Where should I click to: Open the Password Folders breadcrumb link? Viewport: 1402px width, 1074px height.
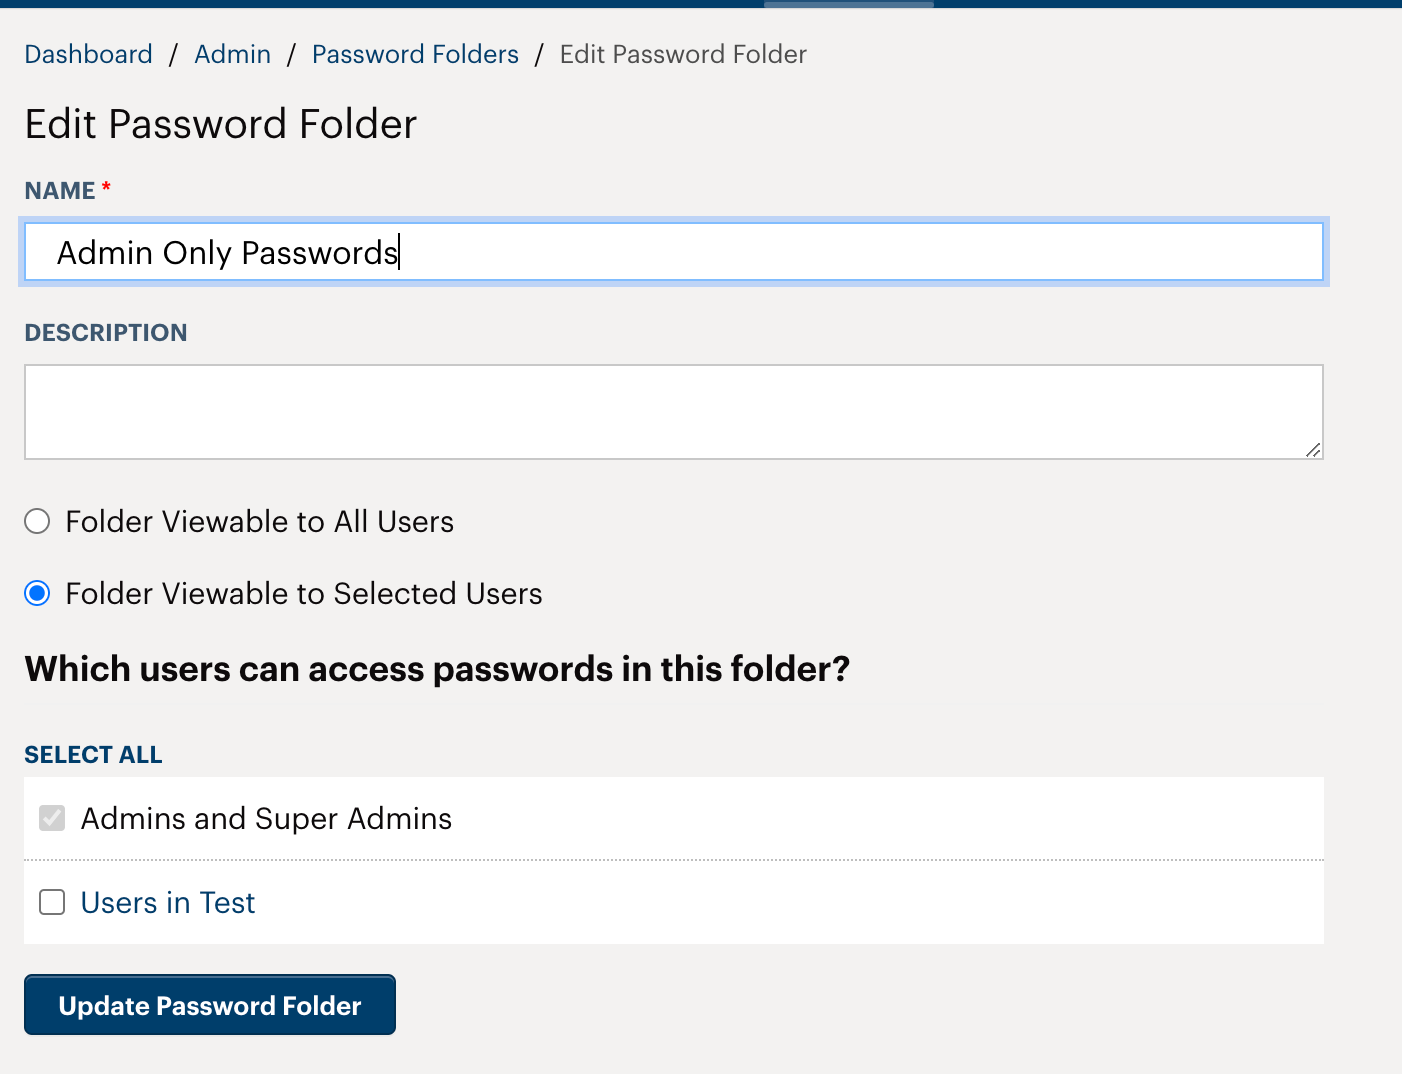point(415,54)
